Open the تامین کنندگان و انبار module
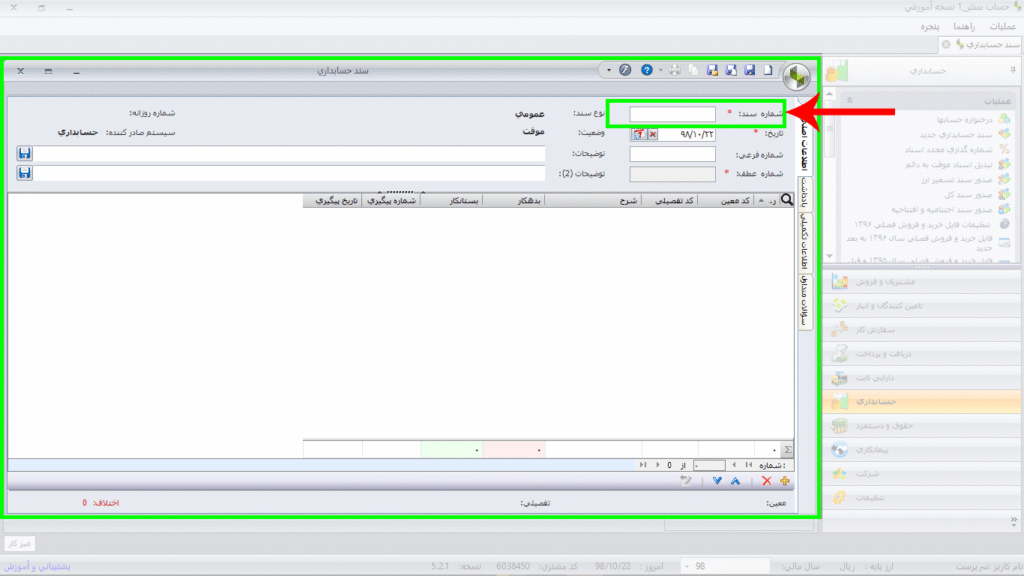 [x=921, y=306]
